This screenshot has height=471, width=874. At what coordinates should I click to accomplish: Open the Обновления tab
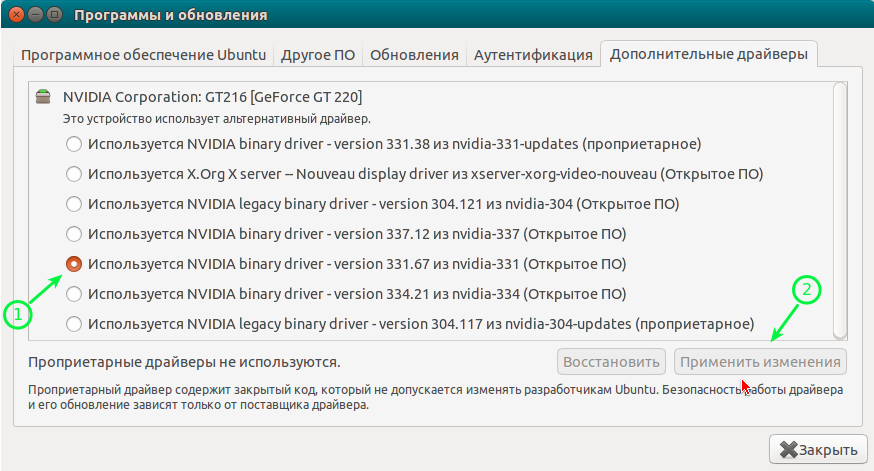pos(414,55)
